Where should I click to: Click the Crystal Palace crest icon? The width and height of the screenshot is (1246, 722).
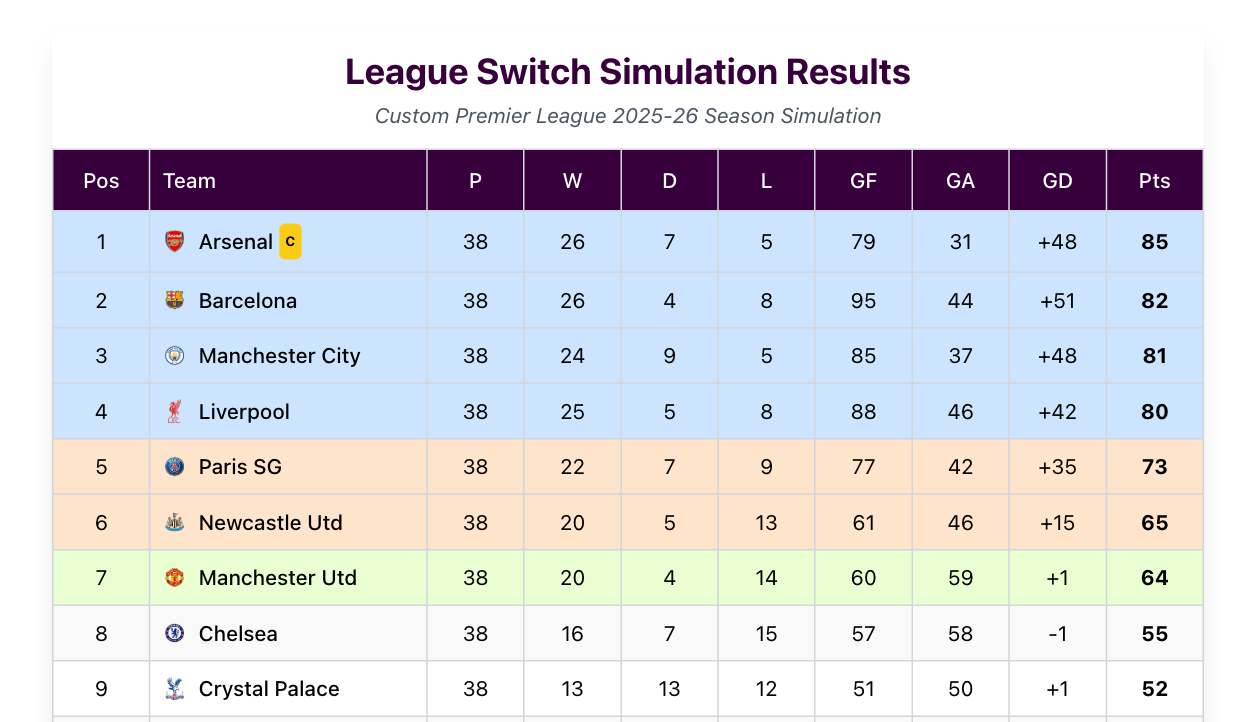coord(175,689)
